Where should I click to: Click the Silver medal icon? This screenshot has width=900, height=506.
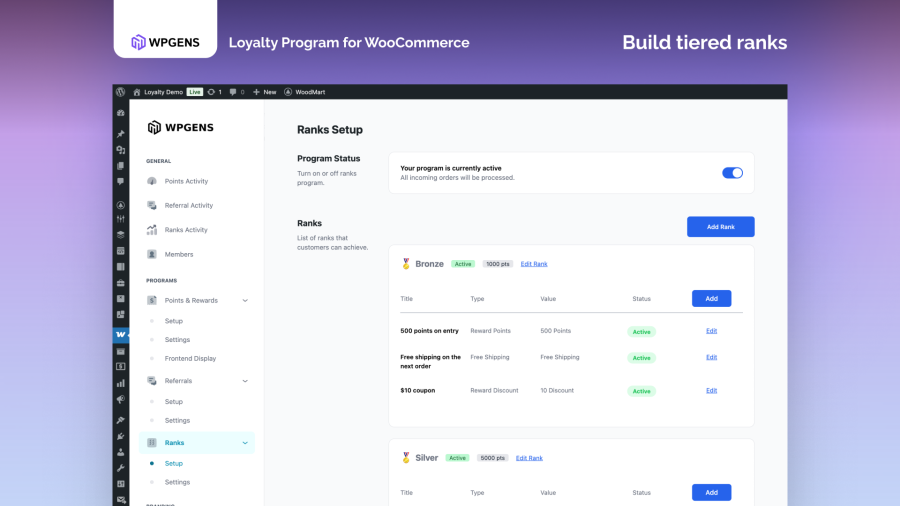[406, 457]
